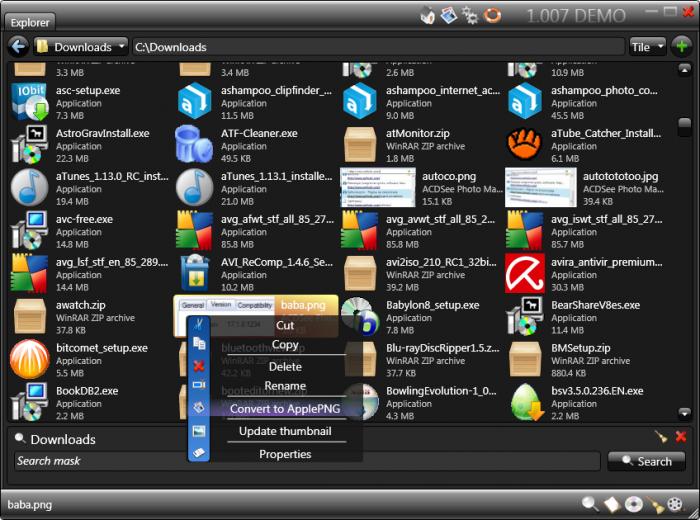The height and width of the screenshot is (520, 700).
Task: Select aTunes_1.13.0_RC_inst file name
Action: (x=112, y=176)
